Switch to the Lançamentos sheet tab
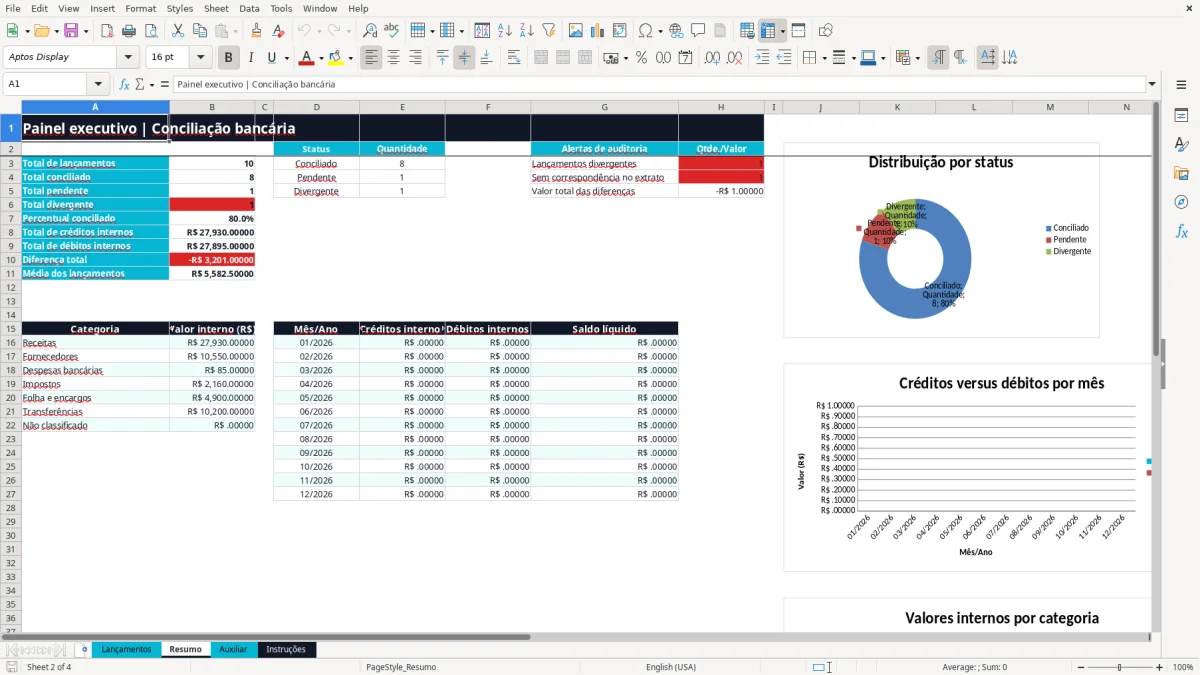1200x675 pixels. tap(126, 649)
